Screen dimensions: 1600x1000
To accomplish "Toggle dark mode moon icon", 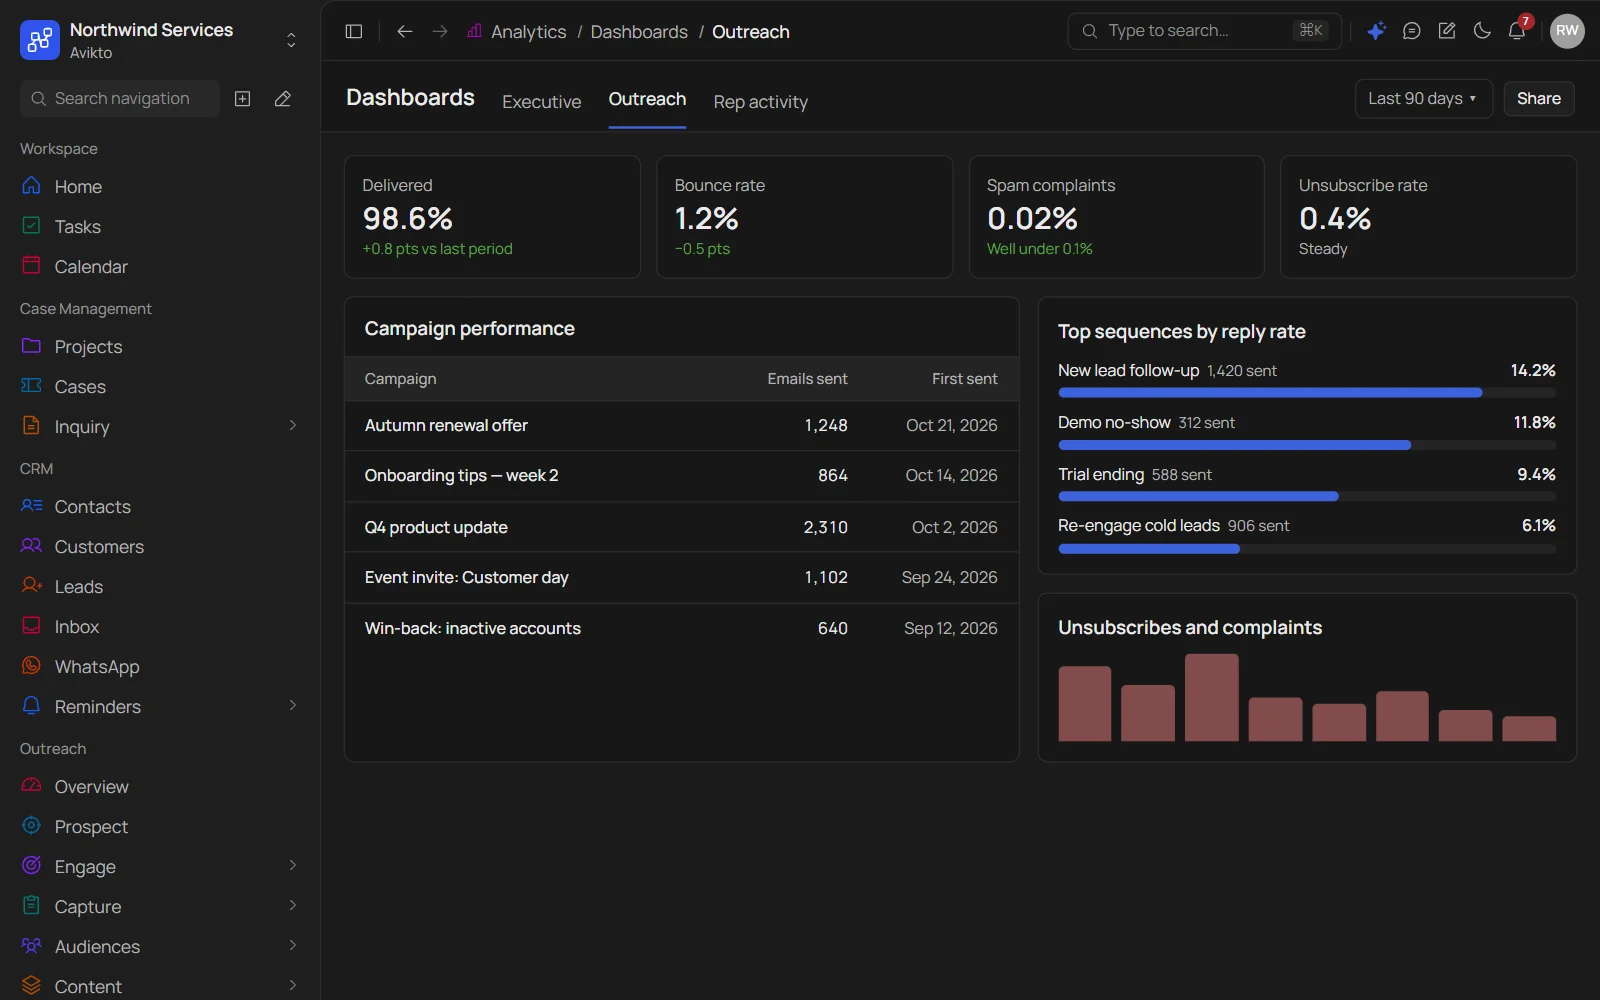I will [x=1482, y=31].
